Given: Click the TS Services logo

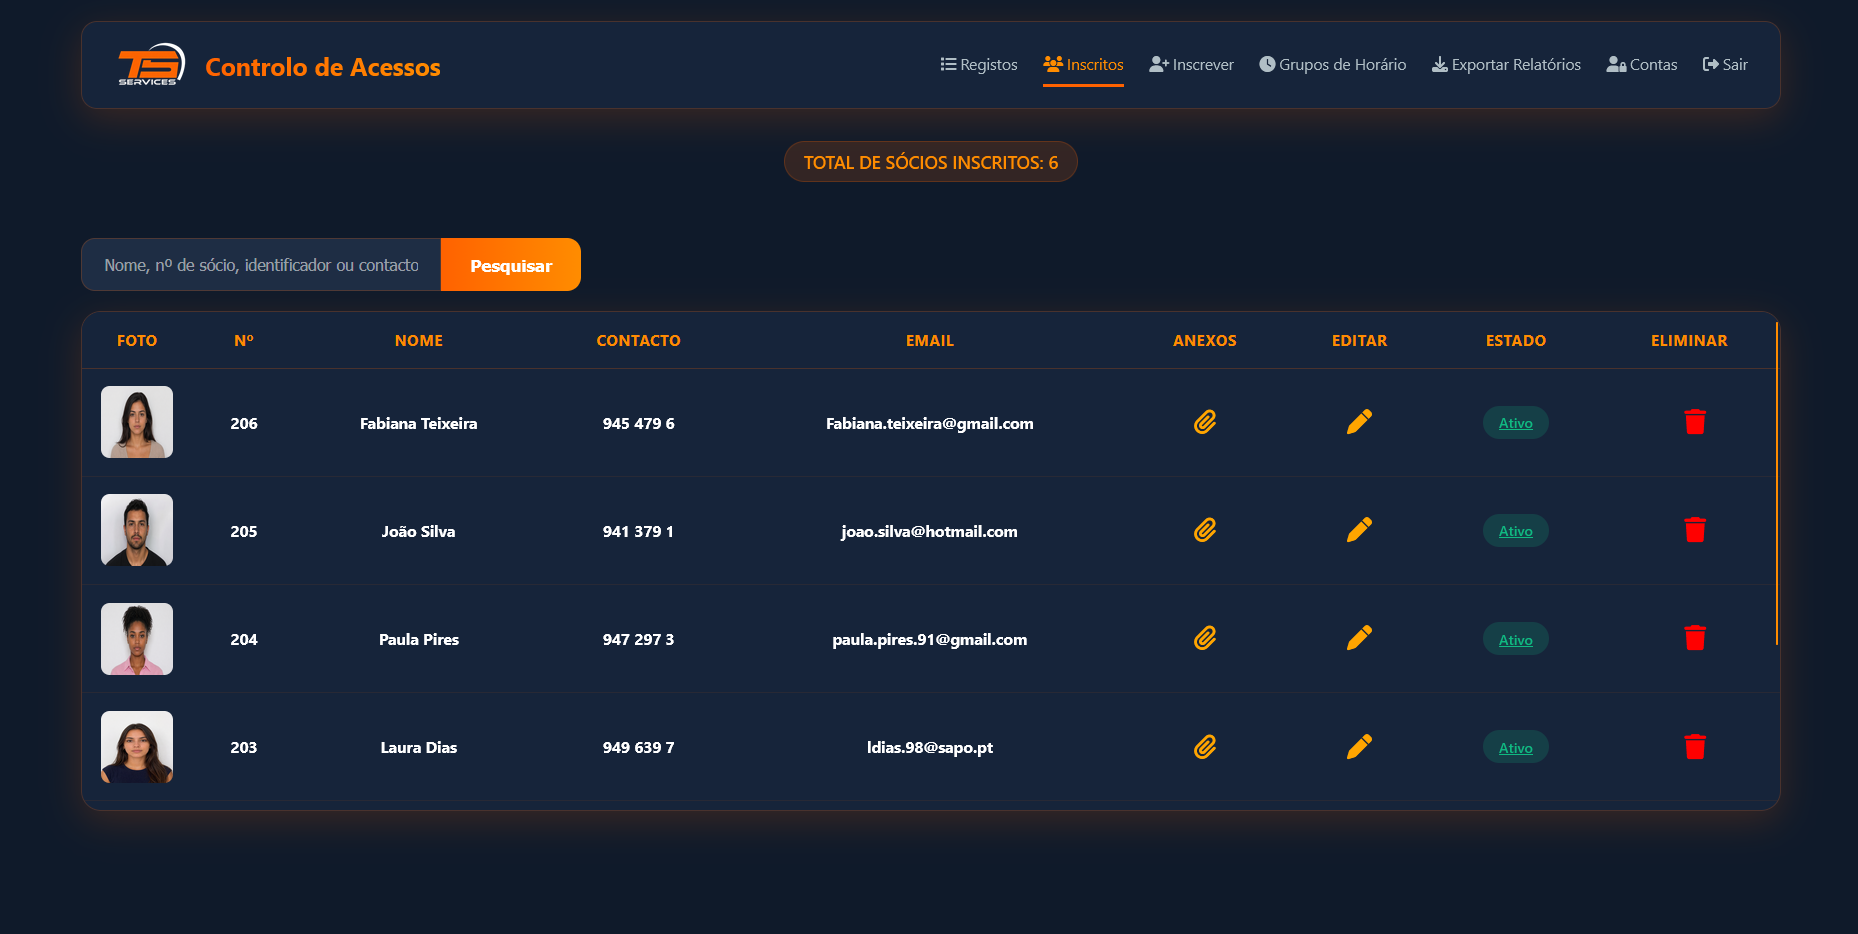Looking at the screenshot, I should (151, 65).
